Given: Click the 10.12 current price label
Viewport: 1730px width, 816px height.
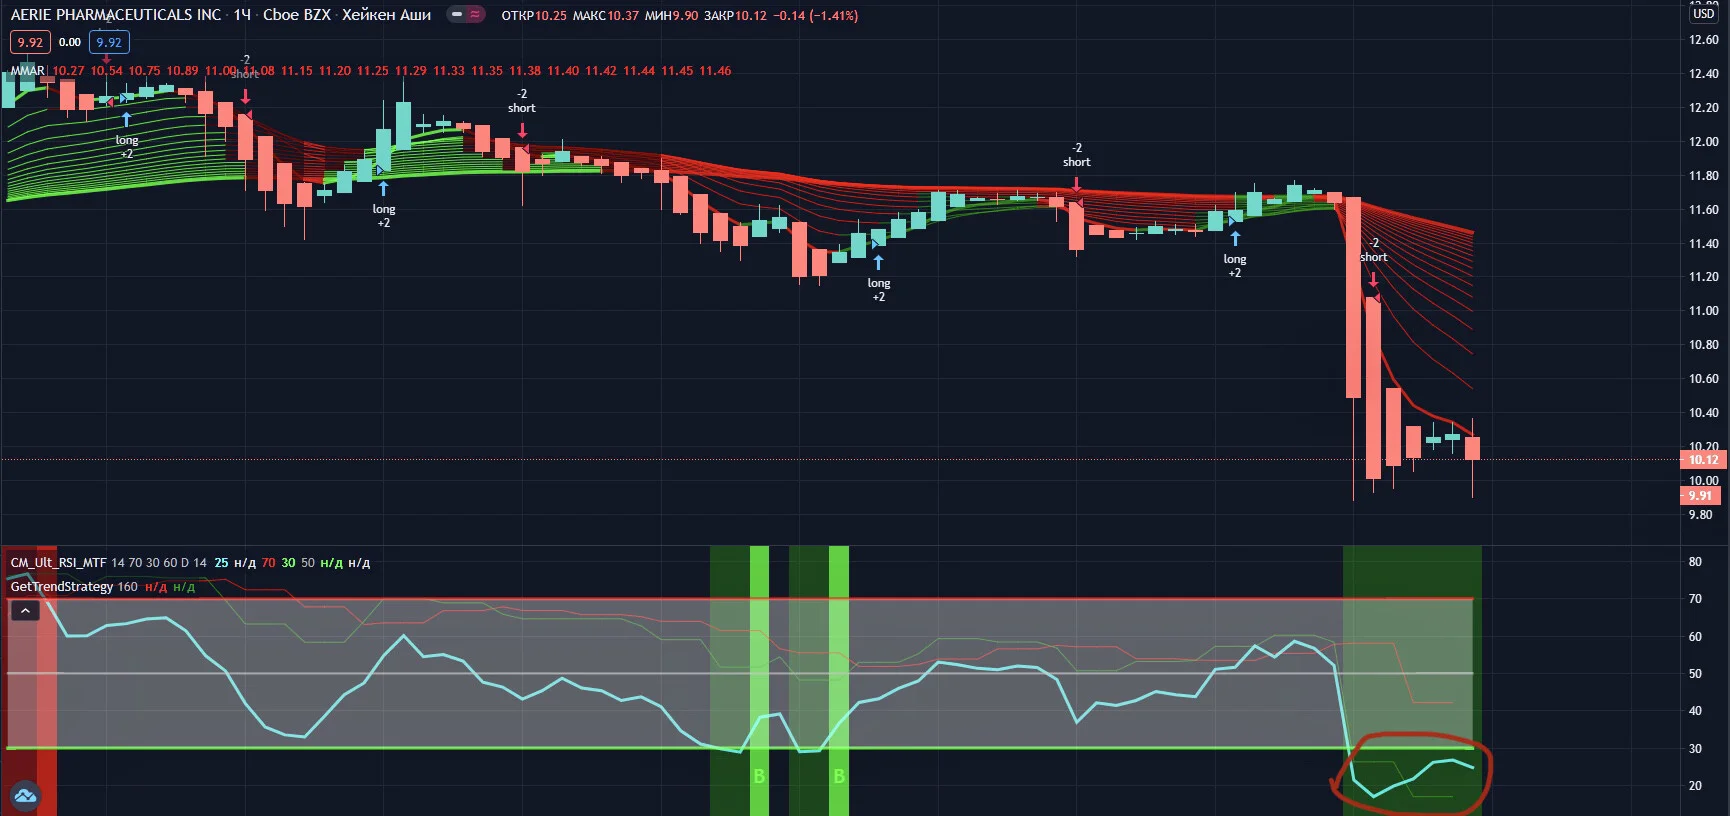Looking at the screenshot, I should click(x=1704, y=460).
